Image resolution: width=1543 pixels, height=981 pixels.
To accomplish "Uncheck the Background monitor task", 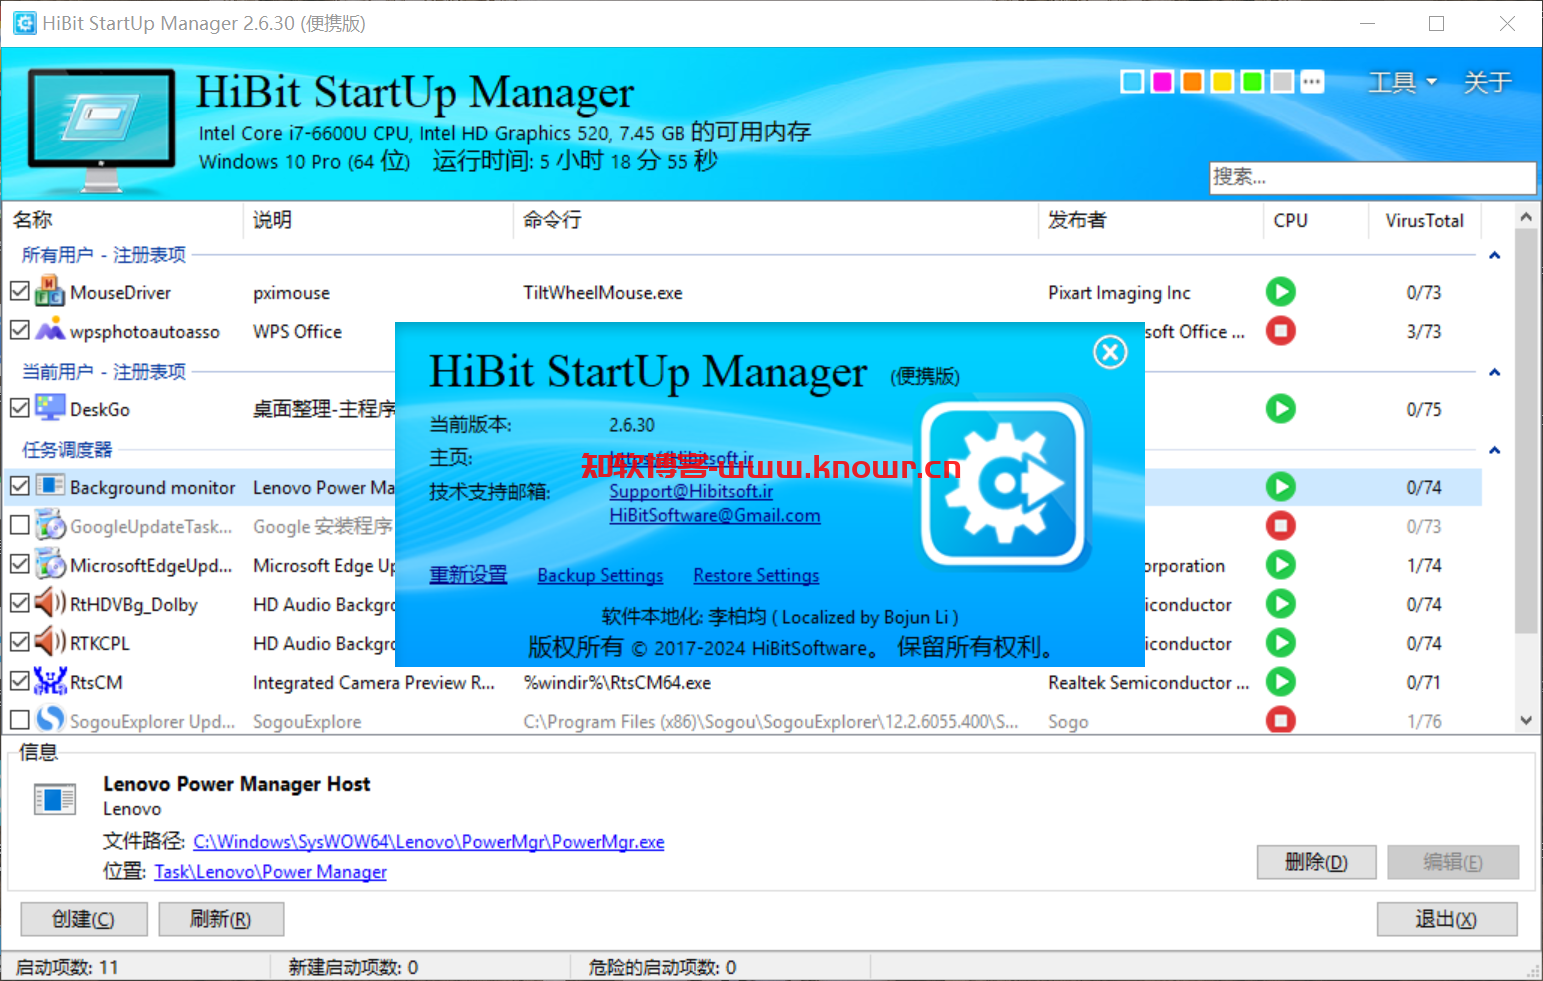I will pyautogui.click(x=19, y=486).
